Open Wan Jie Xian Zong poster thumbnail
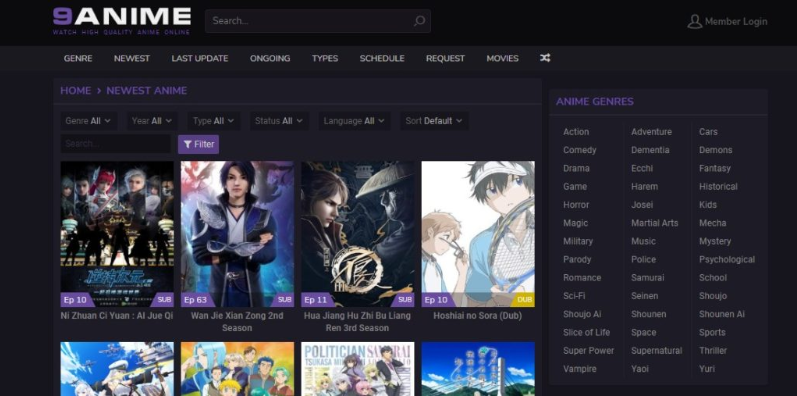The height and width of the screenshot is (396, 797). click(x=237, y=234)
